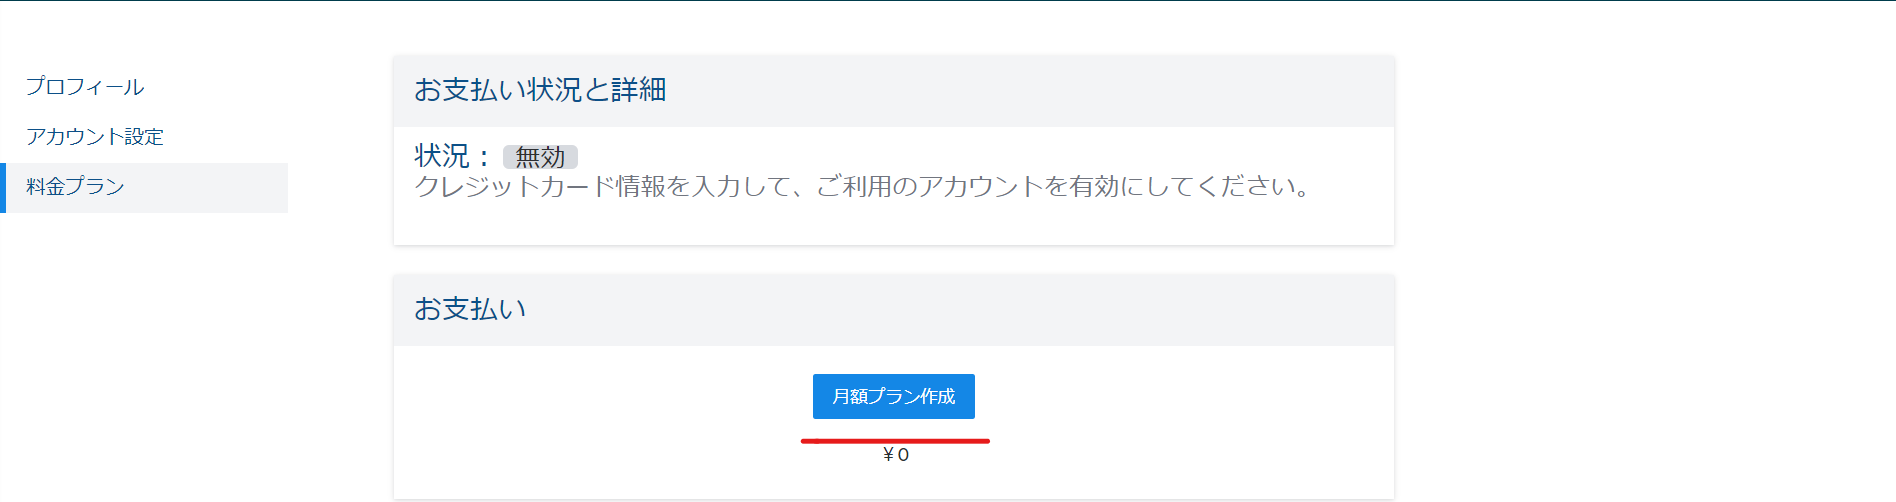The image size is (1896, 502).
Task: Select the 料金プラン sidebar item
Action: [144, 187]
